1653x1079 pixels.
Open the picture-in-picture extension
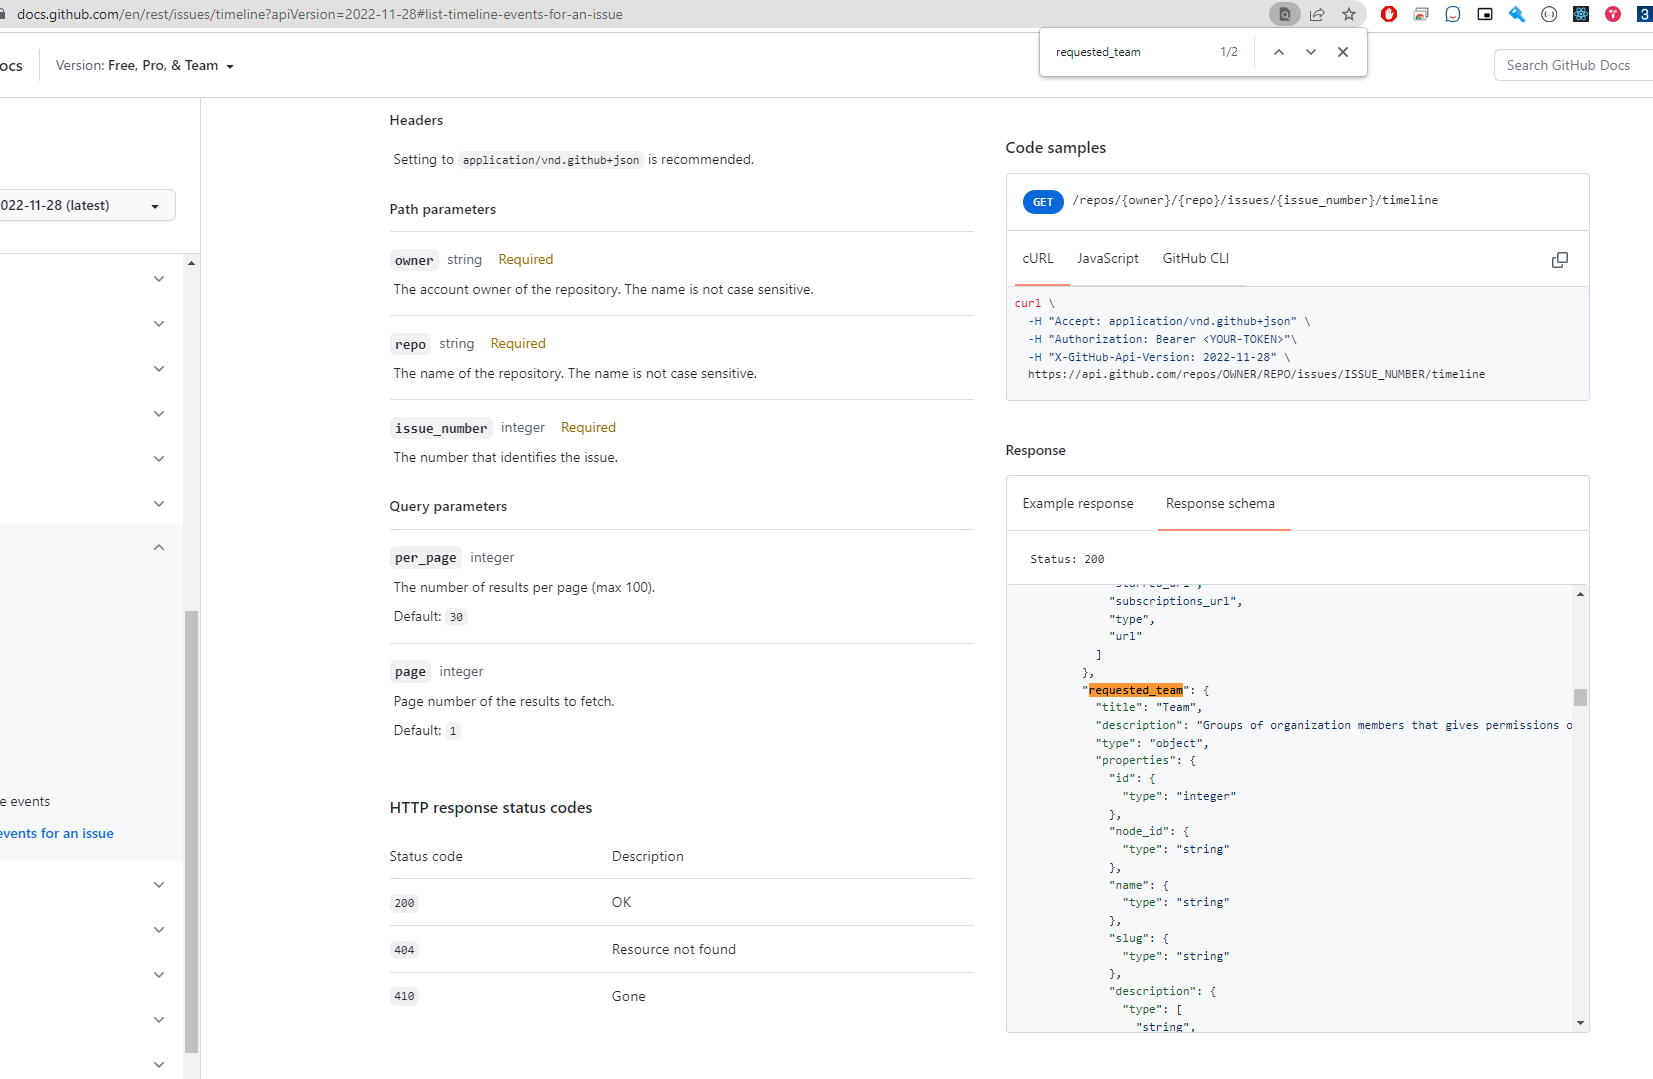1485,14
